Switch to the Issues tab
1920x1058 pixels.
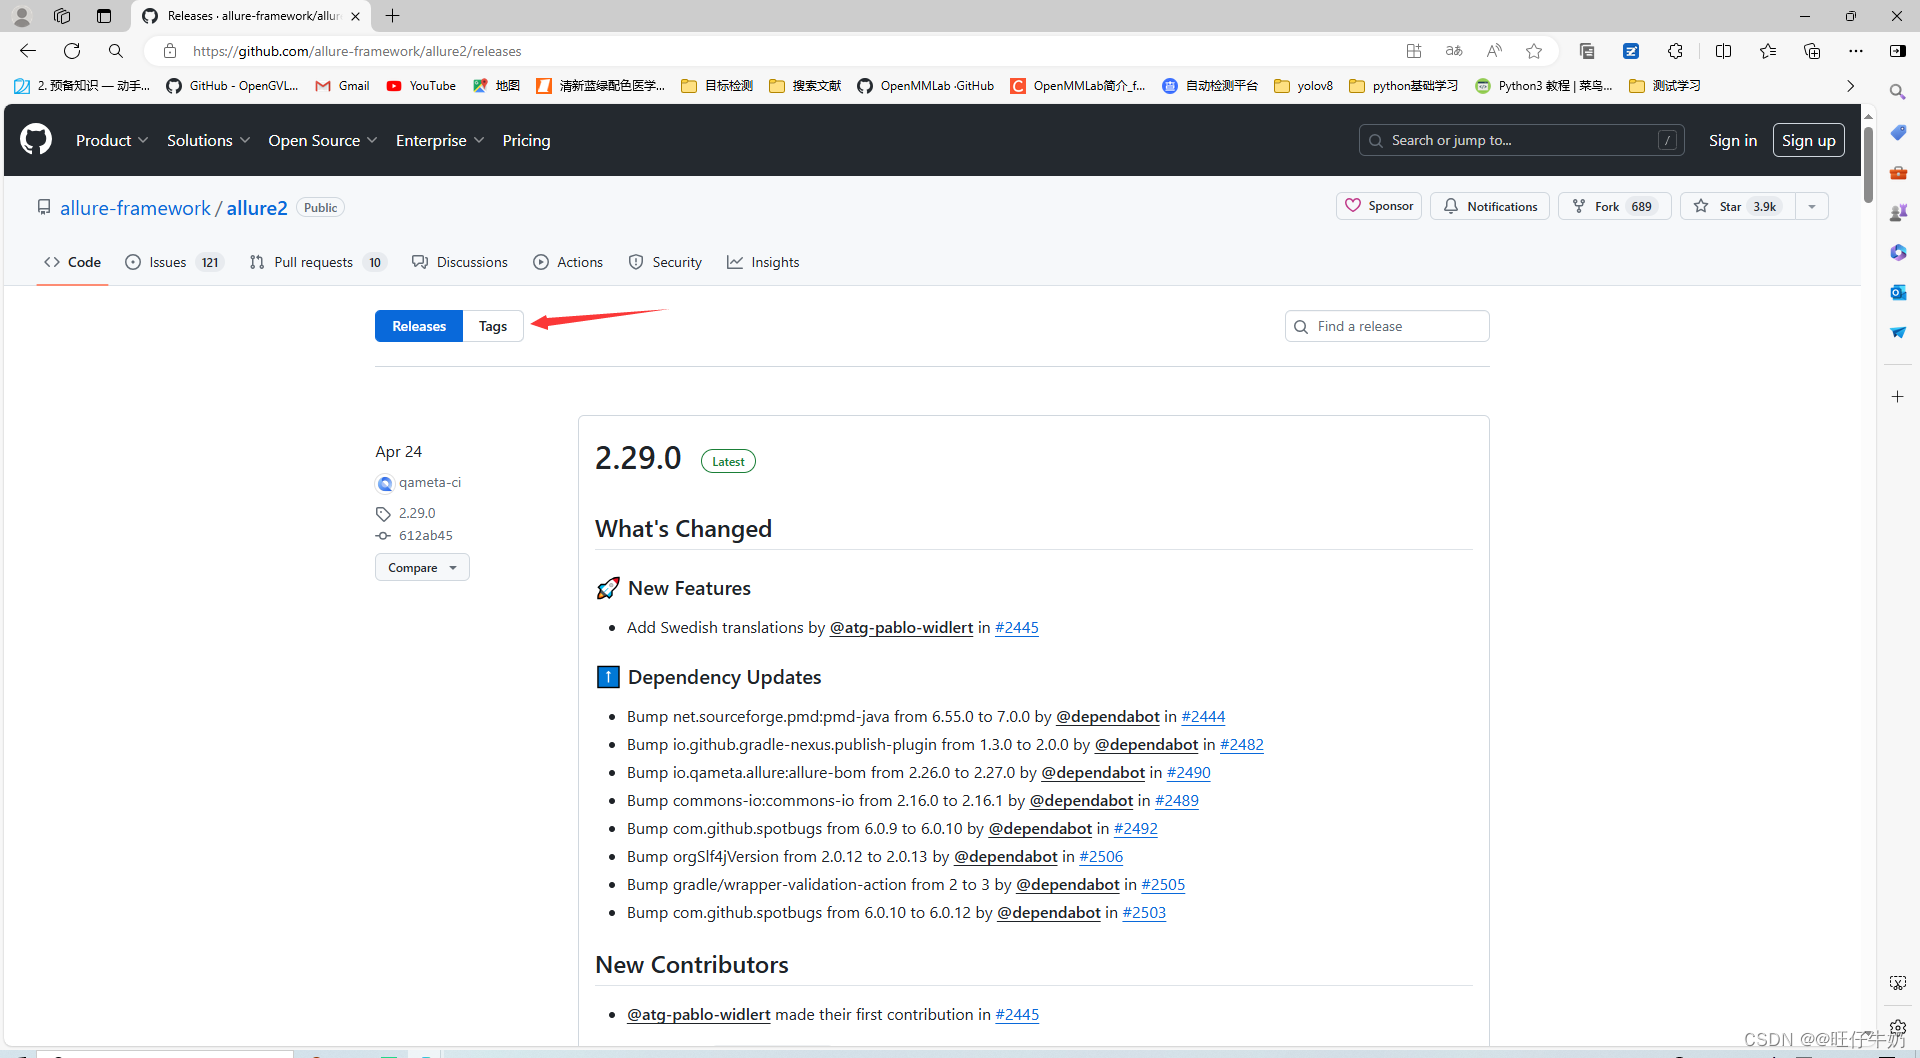(x=173, y=262)
